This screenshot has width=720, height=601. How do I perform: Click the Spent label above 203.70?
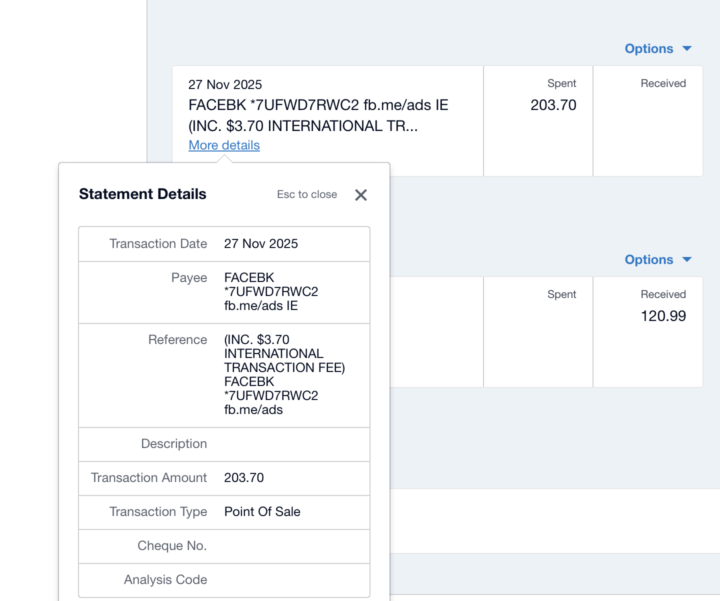[562, 84]
